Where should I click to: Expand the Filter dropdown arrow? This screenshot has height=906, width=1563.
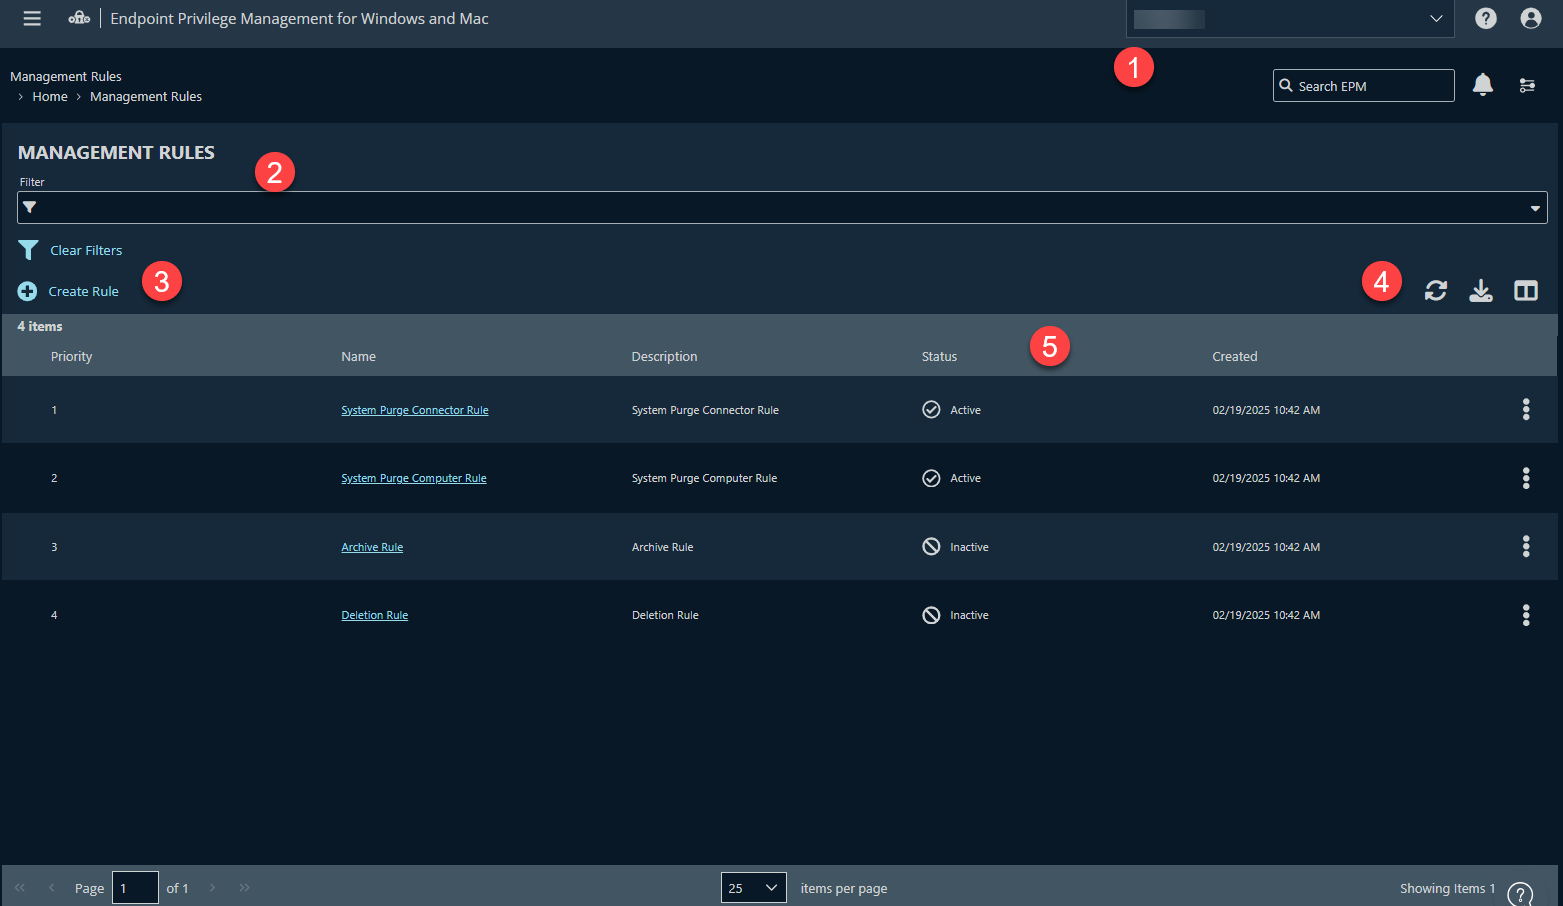1535,208
